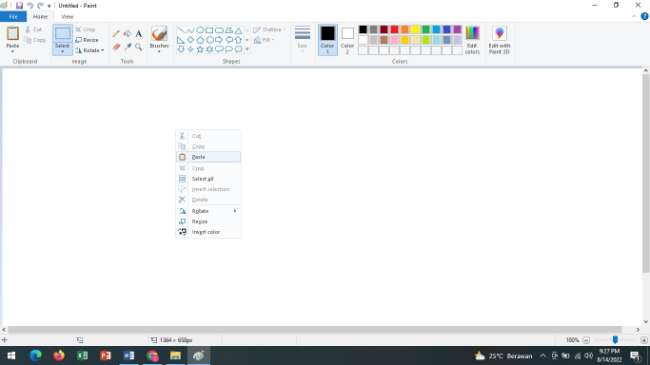Screen dimensions: 650x365
Task: Click the Select rectangle tool icon
Action: [63, 34]
